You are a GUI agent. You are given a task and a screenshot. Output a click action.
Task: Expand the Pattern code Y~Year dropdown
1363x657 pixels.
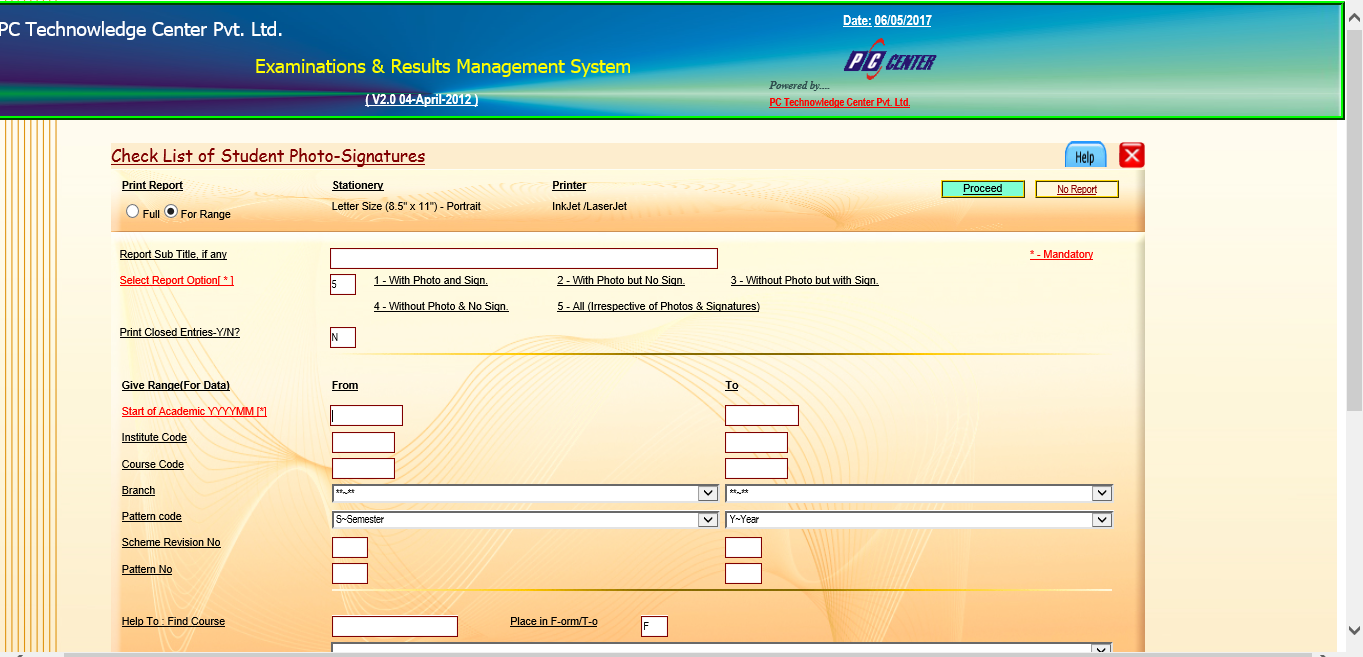click(918, 519)
